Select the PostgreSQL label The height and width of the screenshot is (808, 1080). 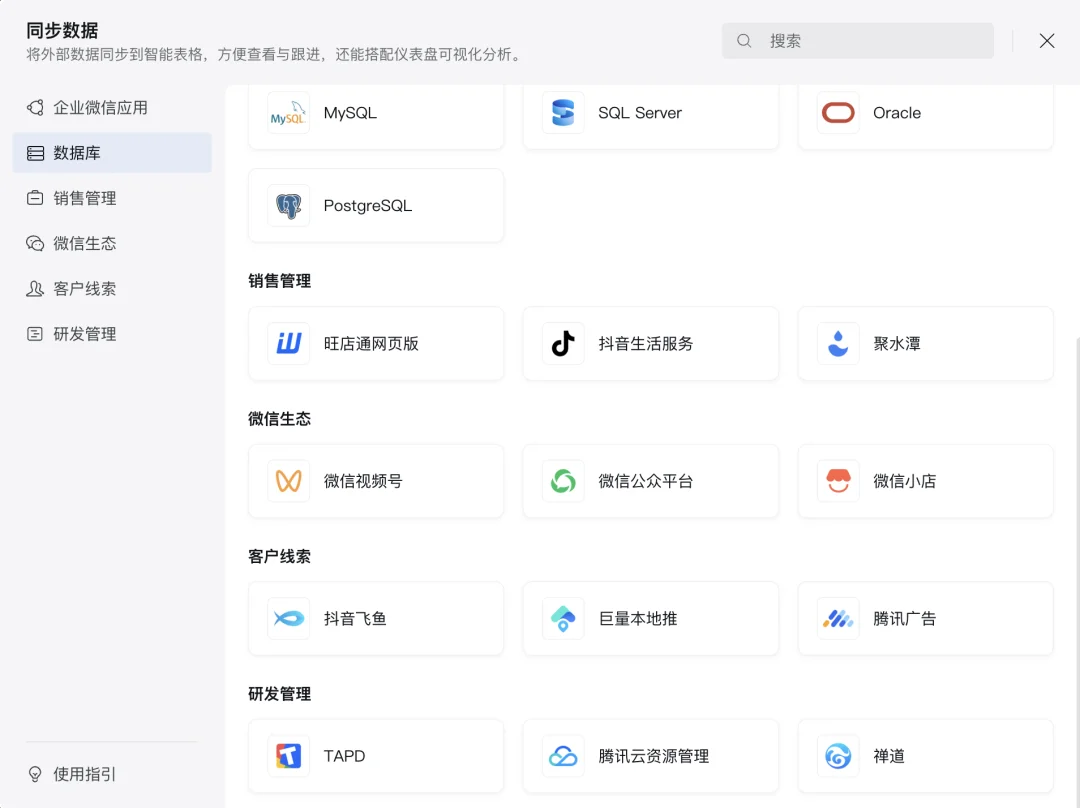coord(368,206)
